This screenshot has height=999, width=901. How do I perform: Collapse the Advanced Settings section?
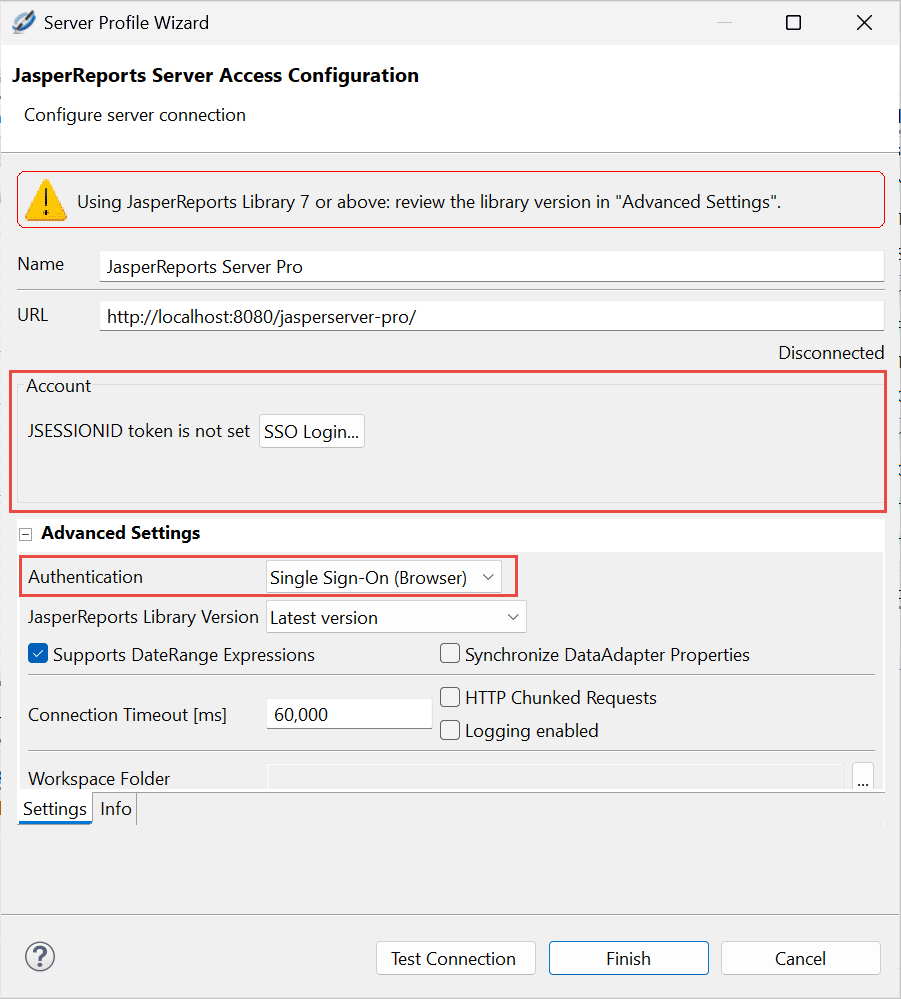[25, 534]
